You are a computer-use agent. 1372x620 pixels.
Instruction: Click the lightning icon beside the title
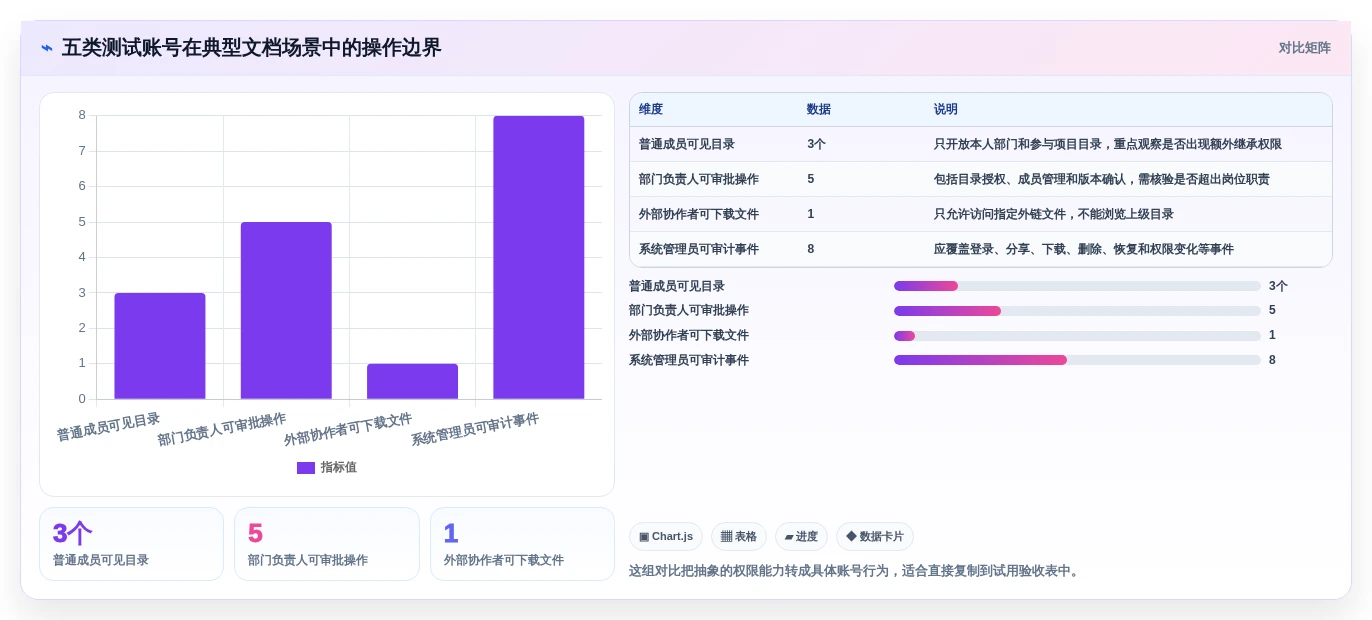(x=47, y=48)
